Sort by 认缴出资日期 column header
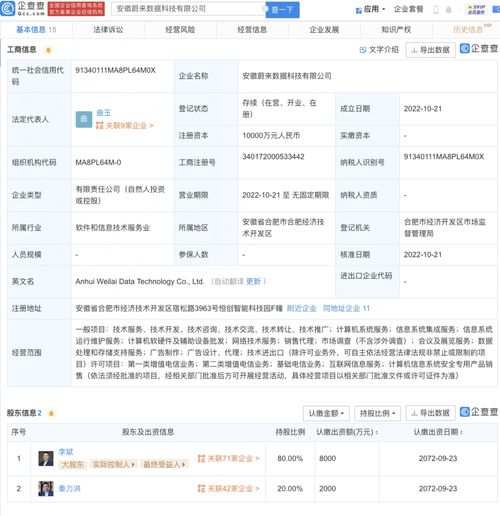This screenshot has width=500, height=516. click(x=438, y=432)
